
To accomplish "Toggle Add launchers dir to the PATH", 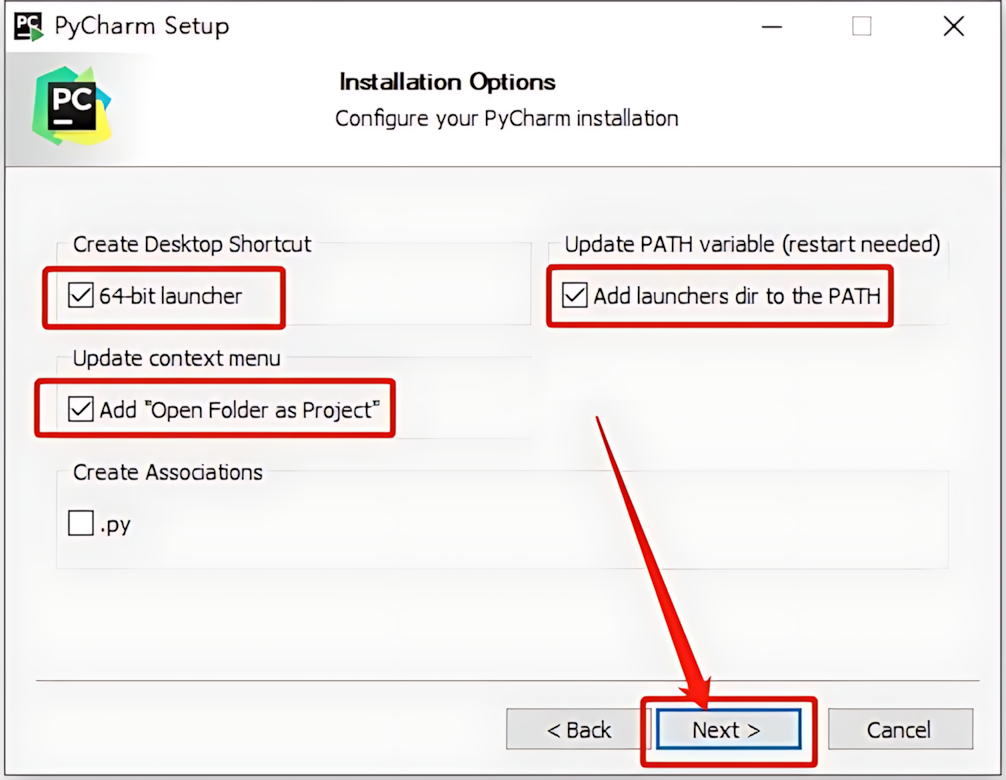I will click(x=574, y=296).
